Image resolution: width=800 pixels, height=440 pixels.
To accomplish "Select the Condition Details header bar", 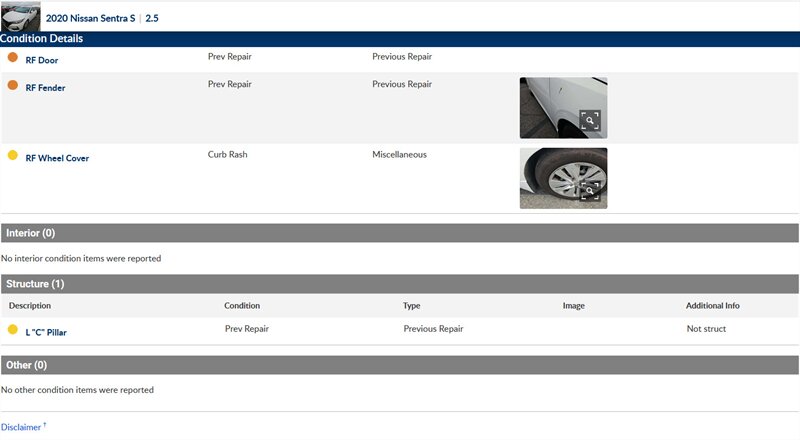I will 400,39.
